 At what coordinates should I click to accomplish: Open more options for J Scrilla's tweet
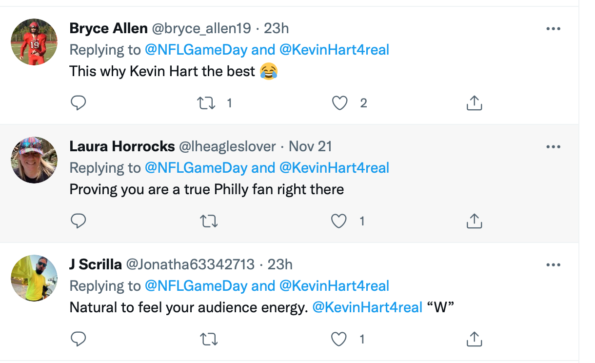(553, 264)
